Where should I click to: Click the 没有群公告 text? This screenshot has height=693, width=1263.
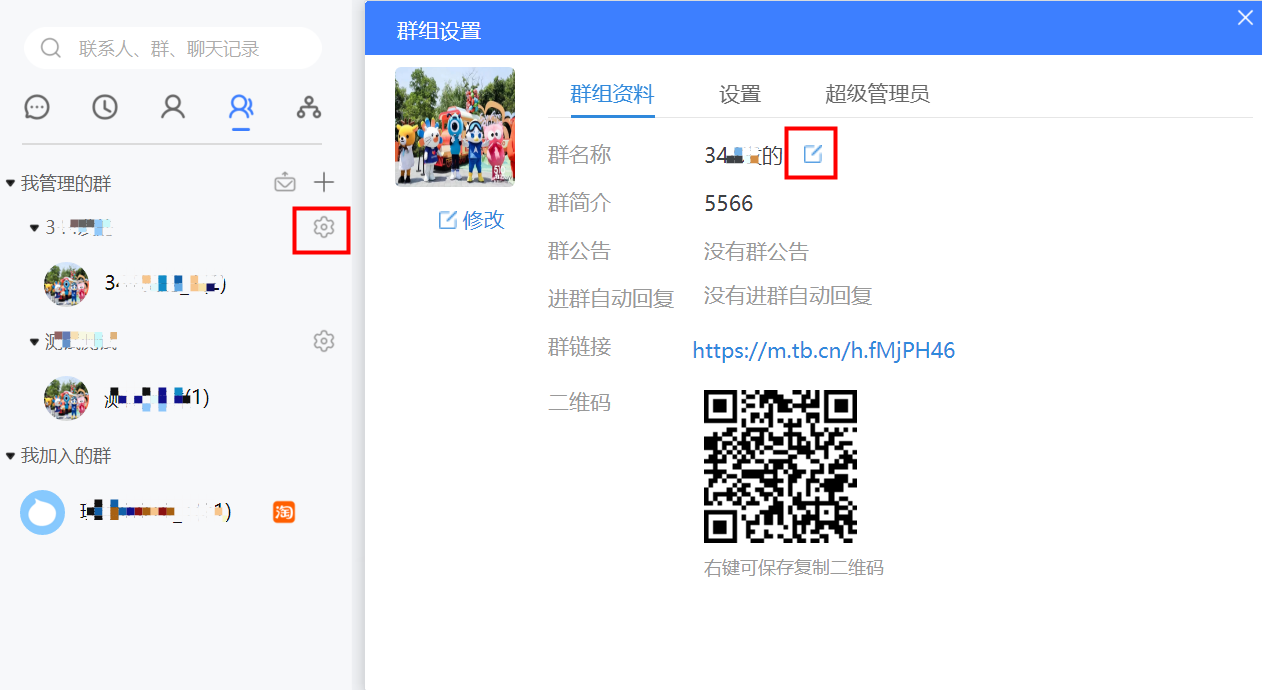756,251
